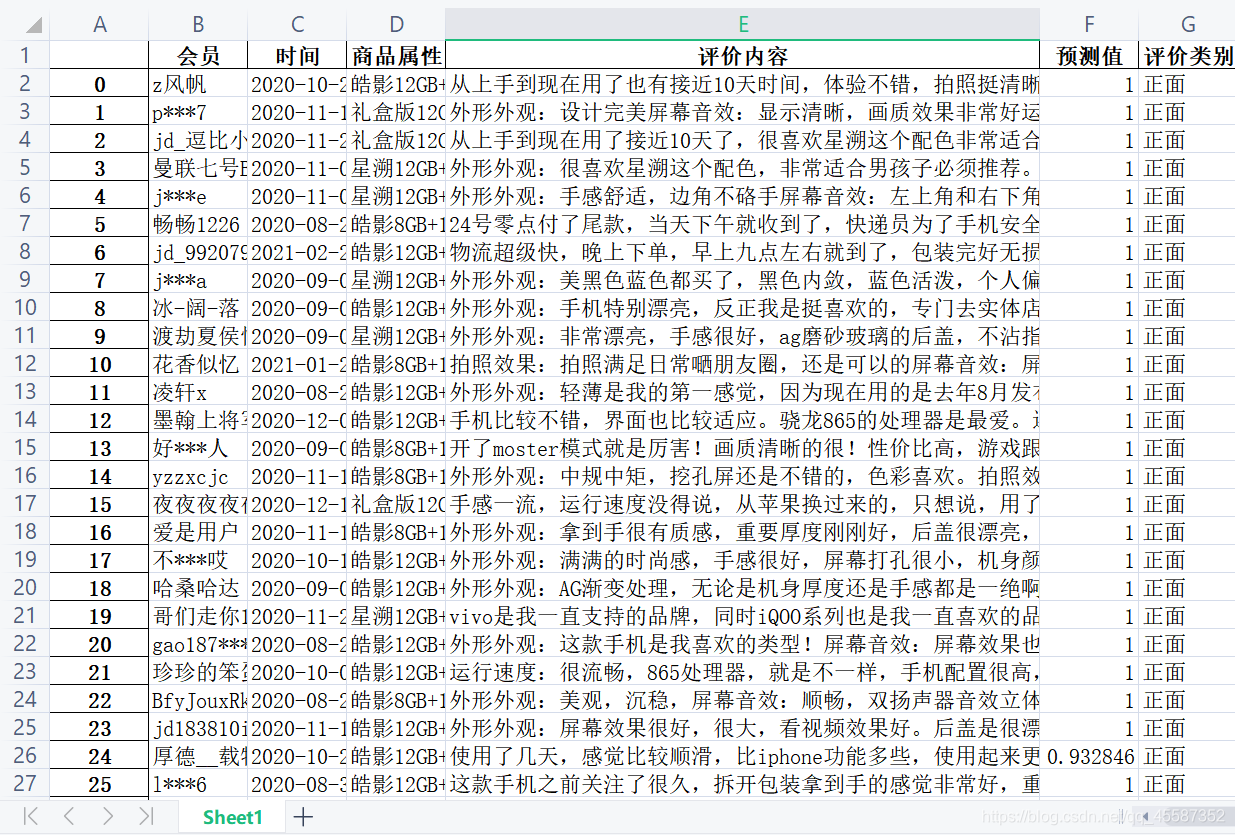This screenshot has width=1235, height=835.
Task: Click product attribute in 曼联七号 row
Action: (396, 168)
